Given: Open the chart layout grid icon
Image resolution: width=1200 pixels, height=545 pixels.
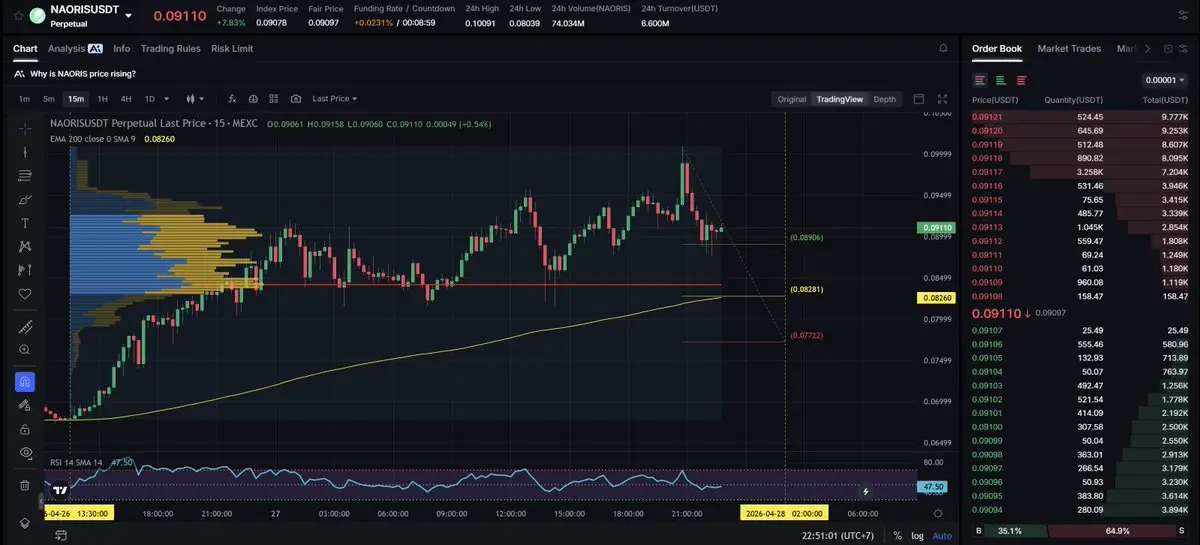Looking at the screenshot, I should (274, 99).
